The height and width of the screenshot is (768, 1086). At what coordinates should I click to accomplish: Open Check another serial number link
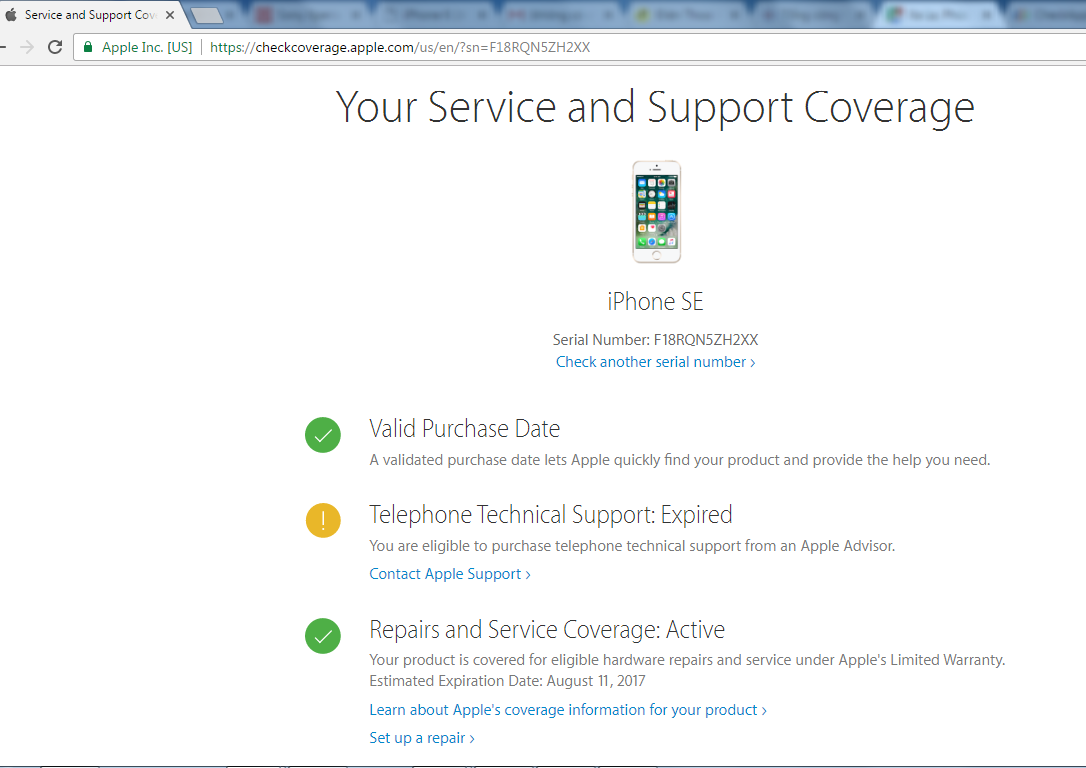coord(655,362)
